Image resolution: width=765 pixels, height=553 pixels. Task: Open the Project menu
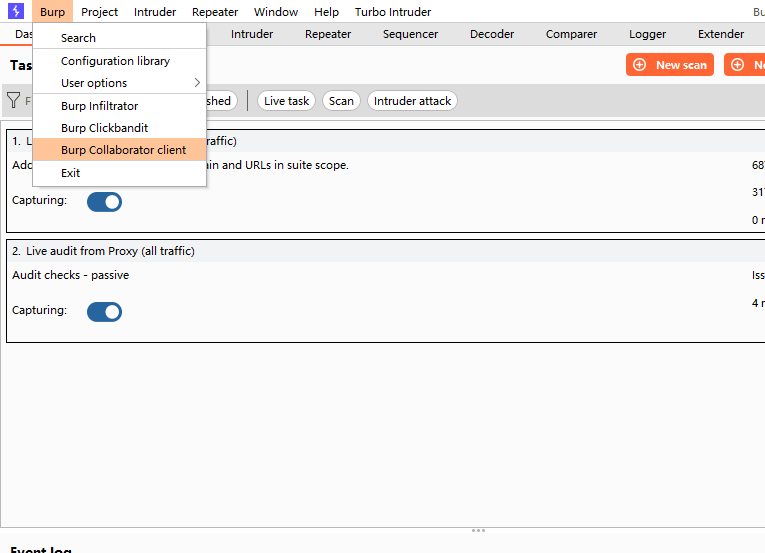[100, 12]
